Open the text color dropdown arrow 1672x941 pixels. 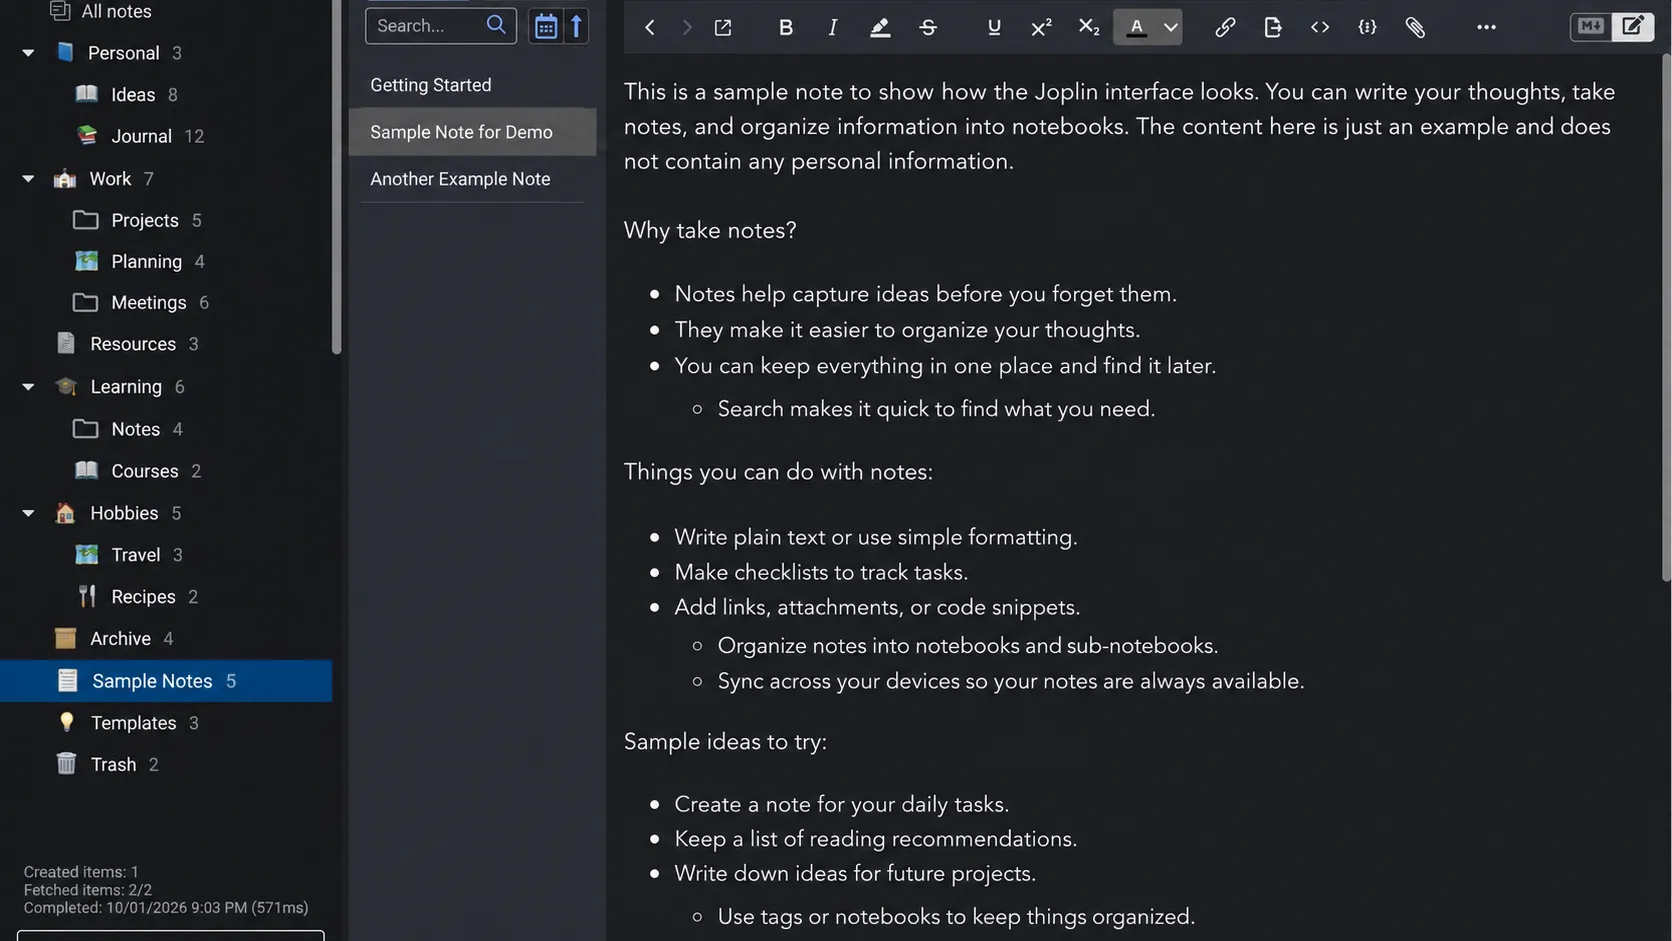point(1170,27)
